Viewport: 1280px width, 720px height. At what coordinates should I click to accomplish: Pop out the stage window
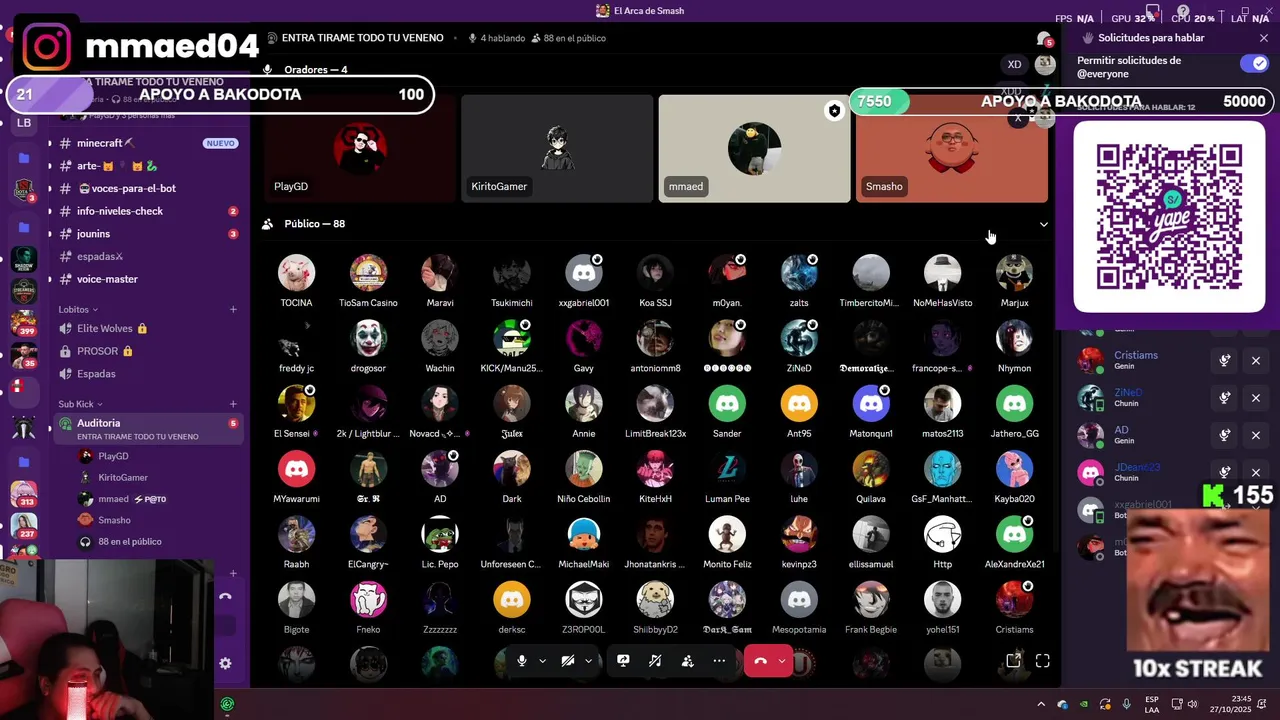tap(1013, 661)
